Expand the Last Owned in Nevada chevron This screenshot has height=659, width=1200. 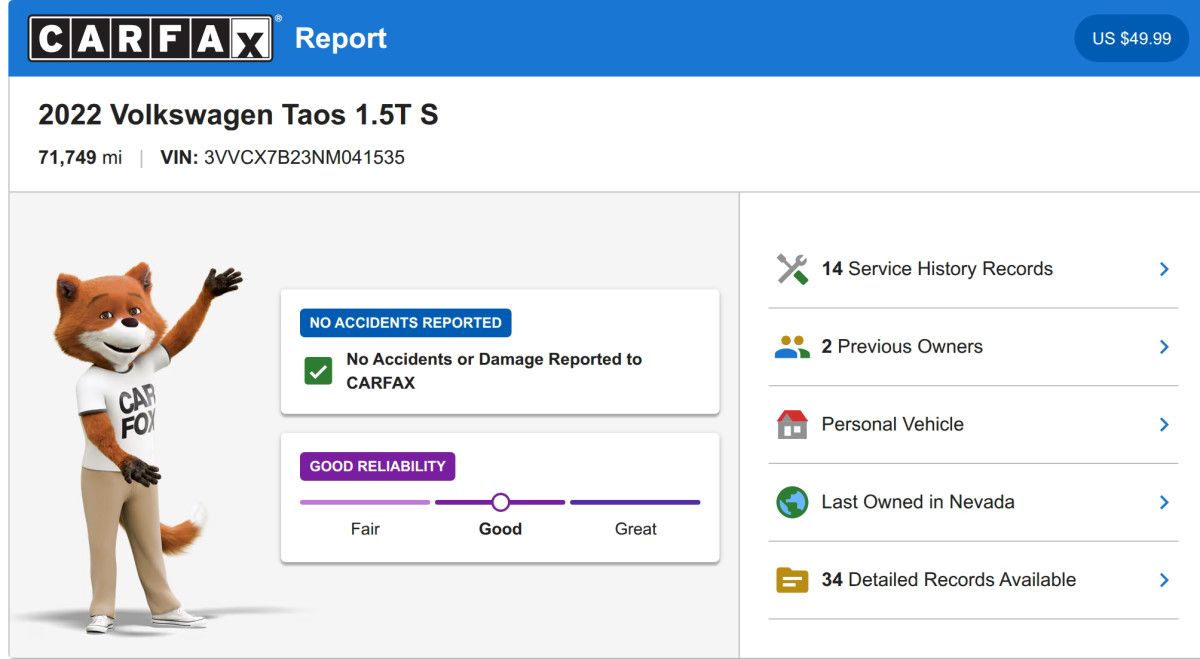tap(1164, 502)
